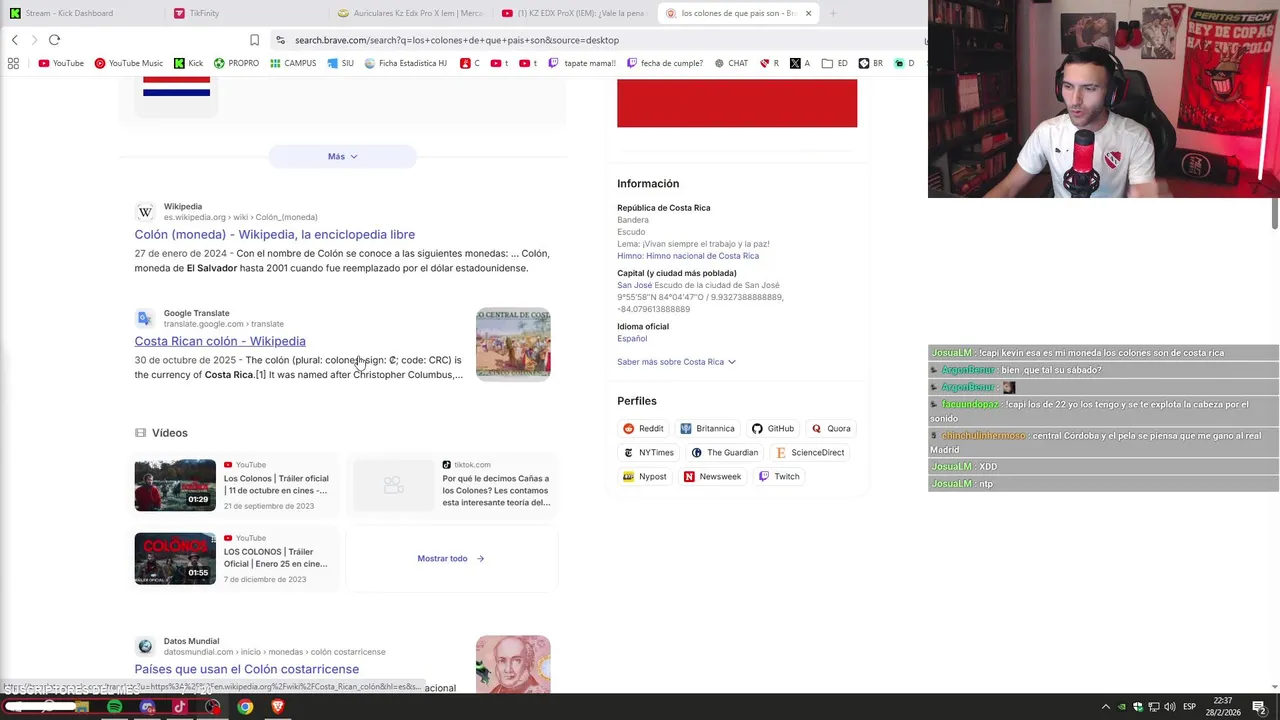This screenshot has width=1280, height=720.
Task: Open a new browser tab
Action: click(833, 13)
